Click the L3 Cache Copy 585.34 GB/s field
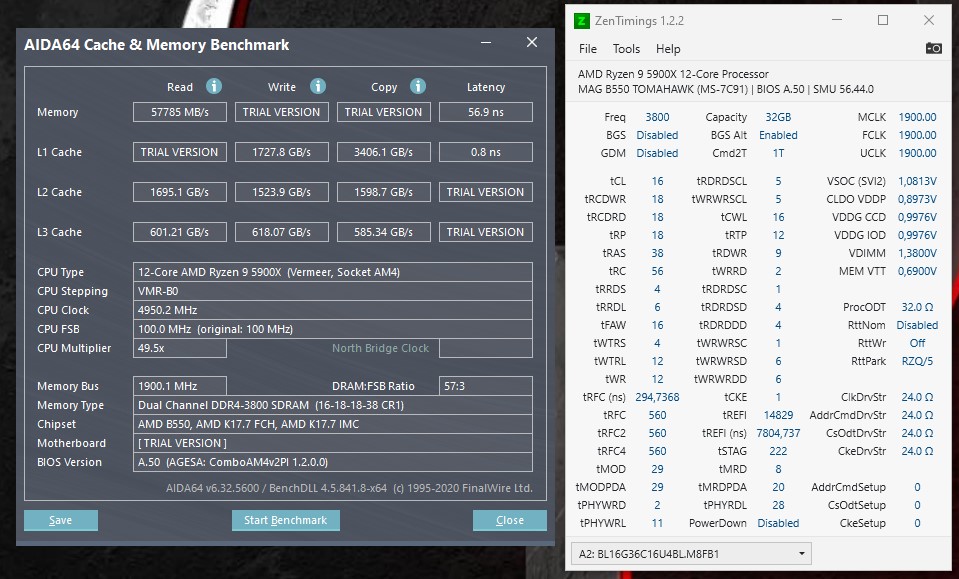This screenshot has height=579, width=959. click(383, 232)
